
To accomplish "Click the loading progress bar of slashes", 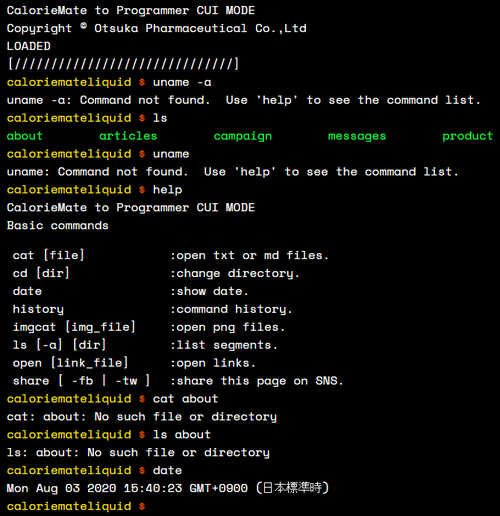I will pos(123,64).
